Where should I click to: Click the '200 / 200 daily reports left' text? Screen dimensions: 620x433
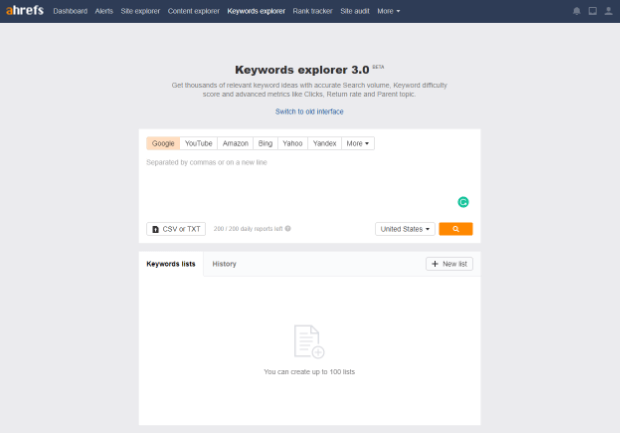click(248, 229)
